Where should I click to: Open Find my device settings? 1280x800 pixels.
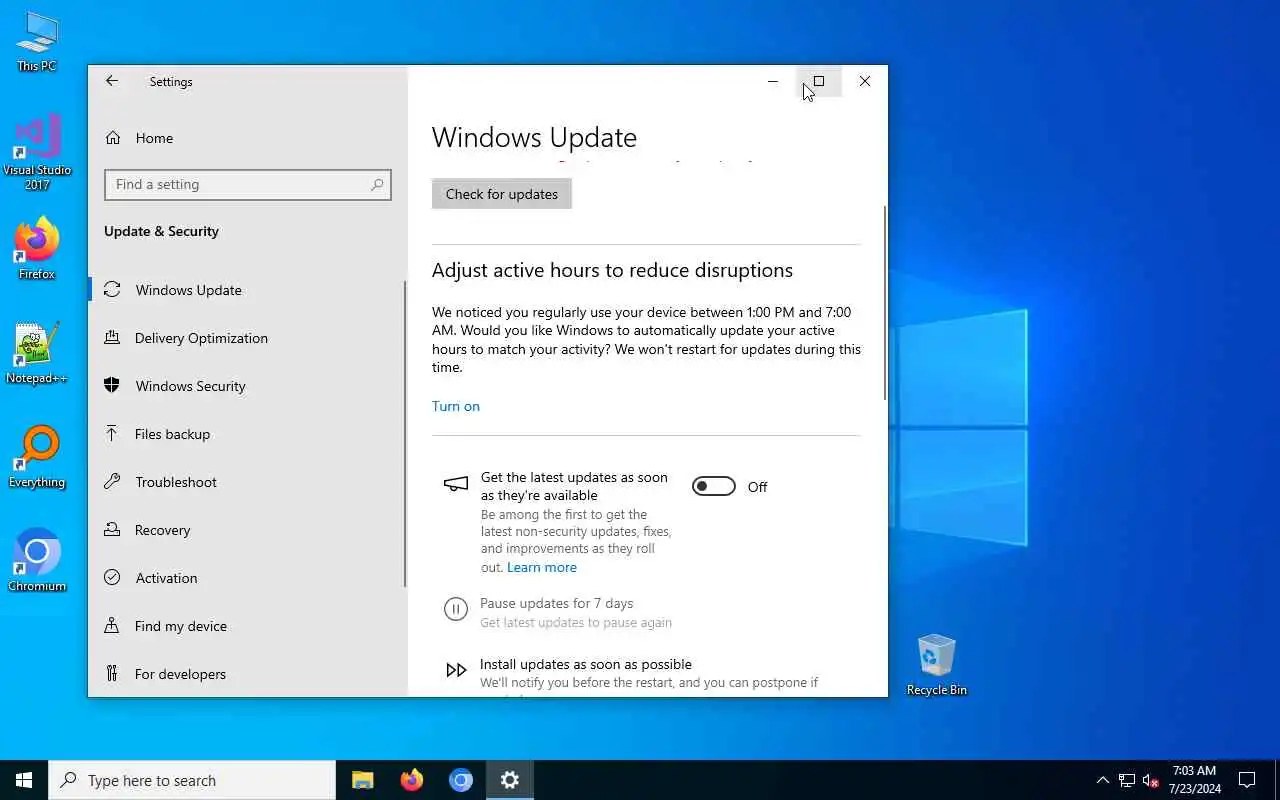[248, 626]
